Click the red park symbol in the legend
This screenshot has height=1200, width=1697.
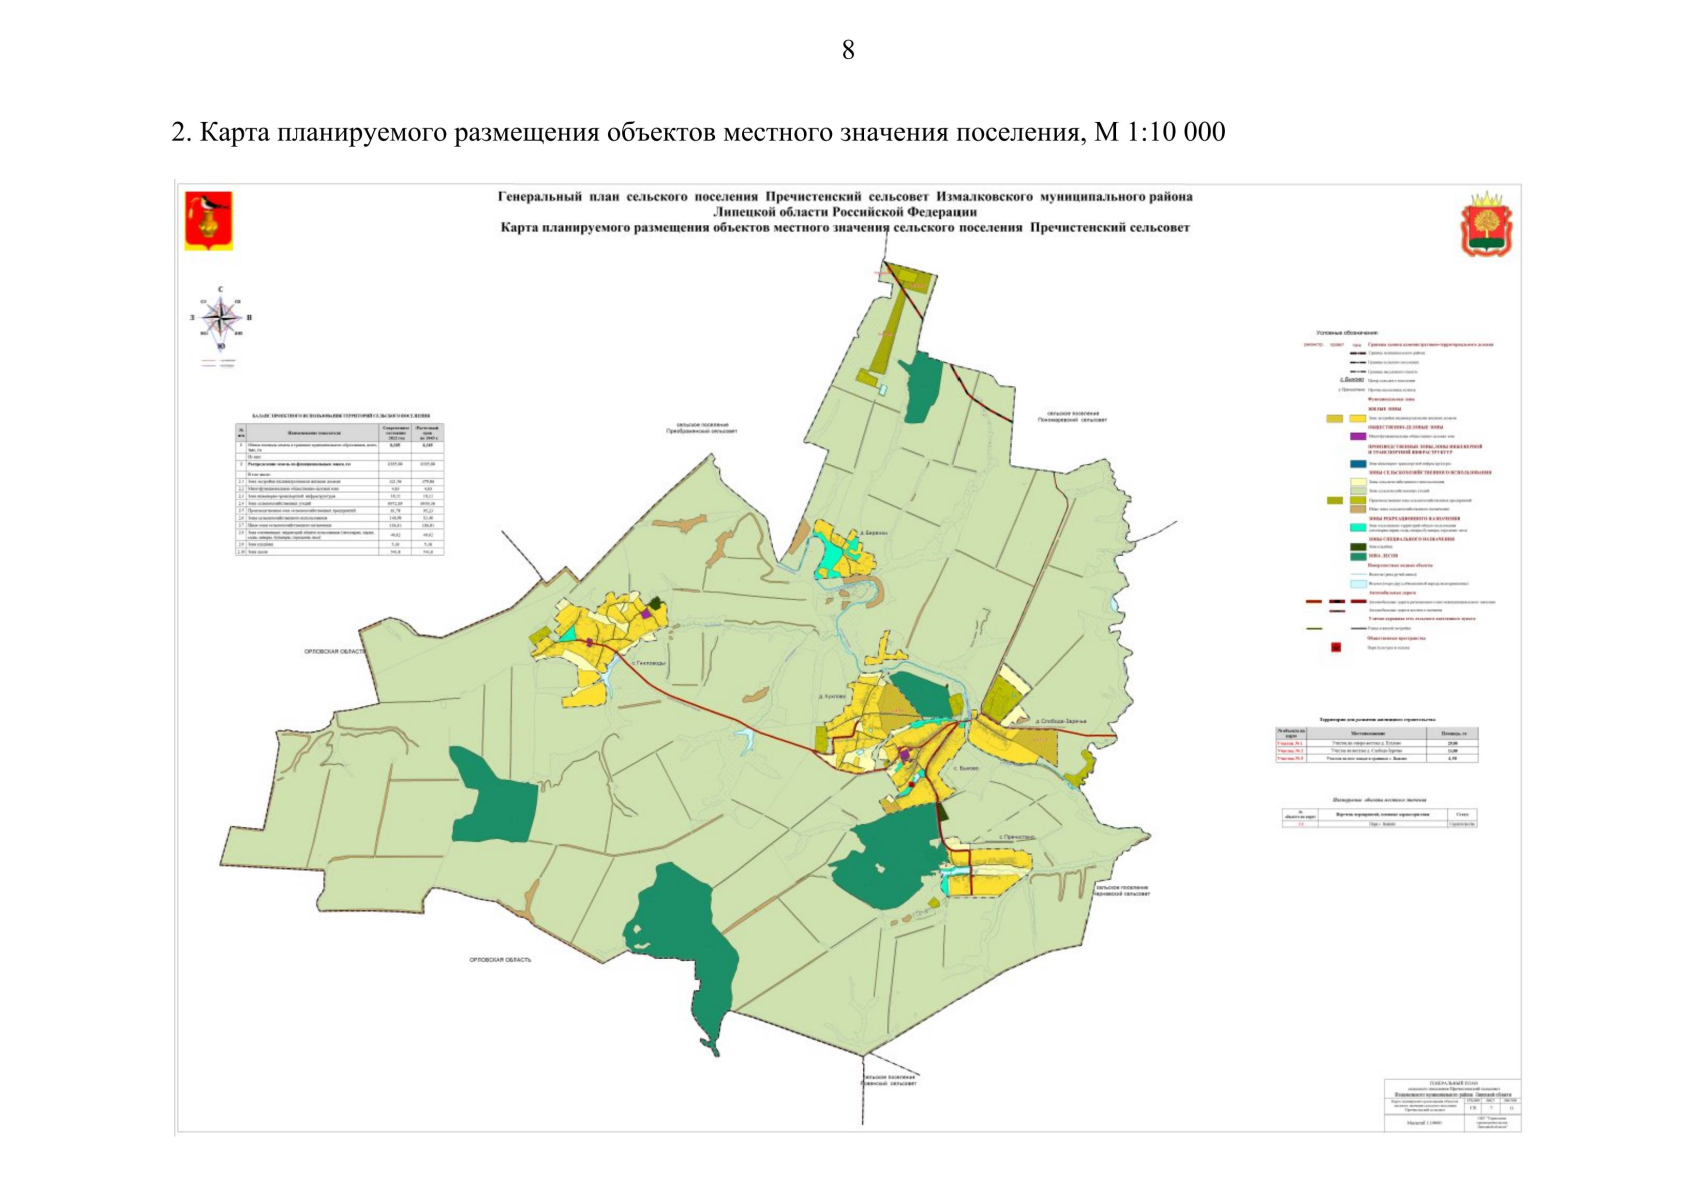coord(1336,647)
